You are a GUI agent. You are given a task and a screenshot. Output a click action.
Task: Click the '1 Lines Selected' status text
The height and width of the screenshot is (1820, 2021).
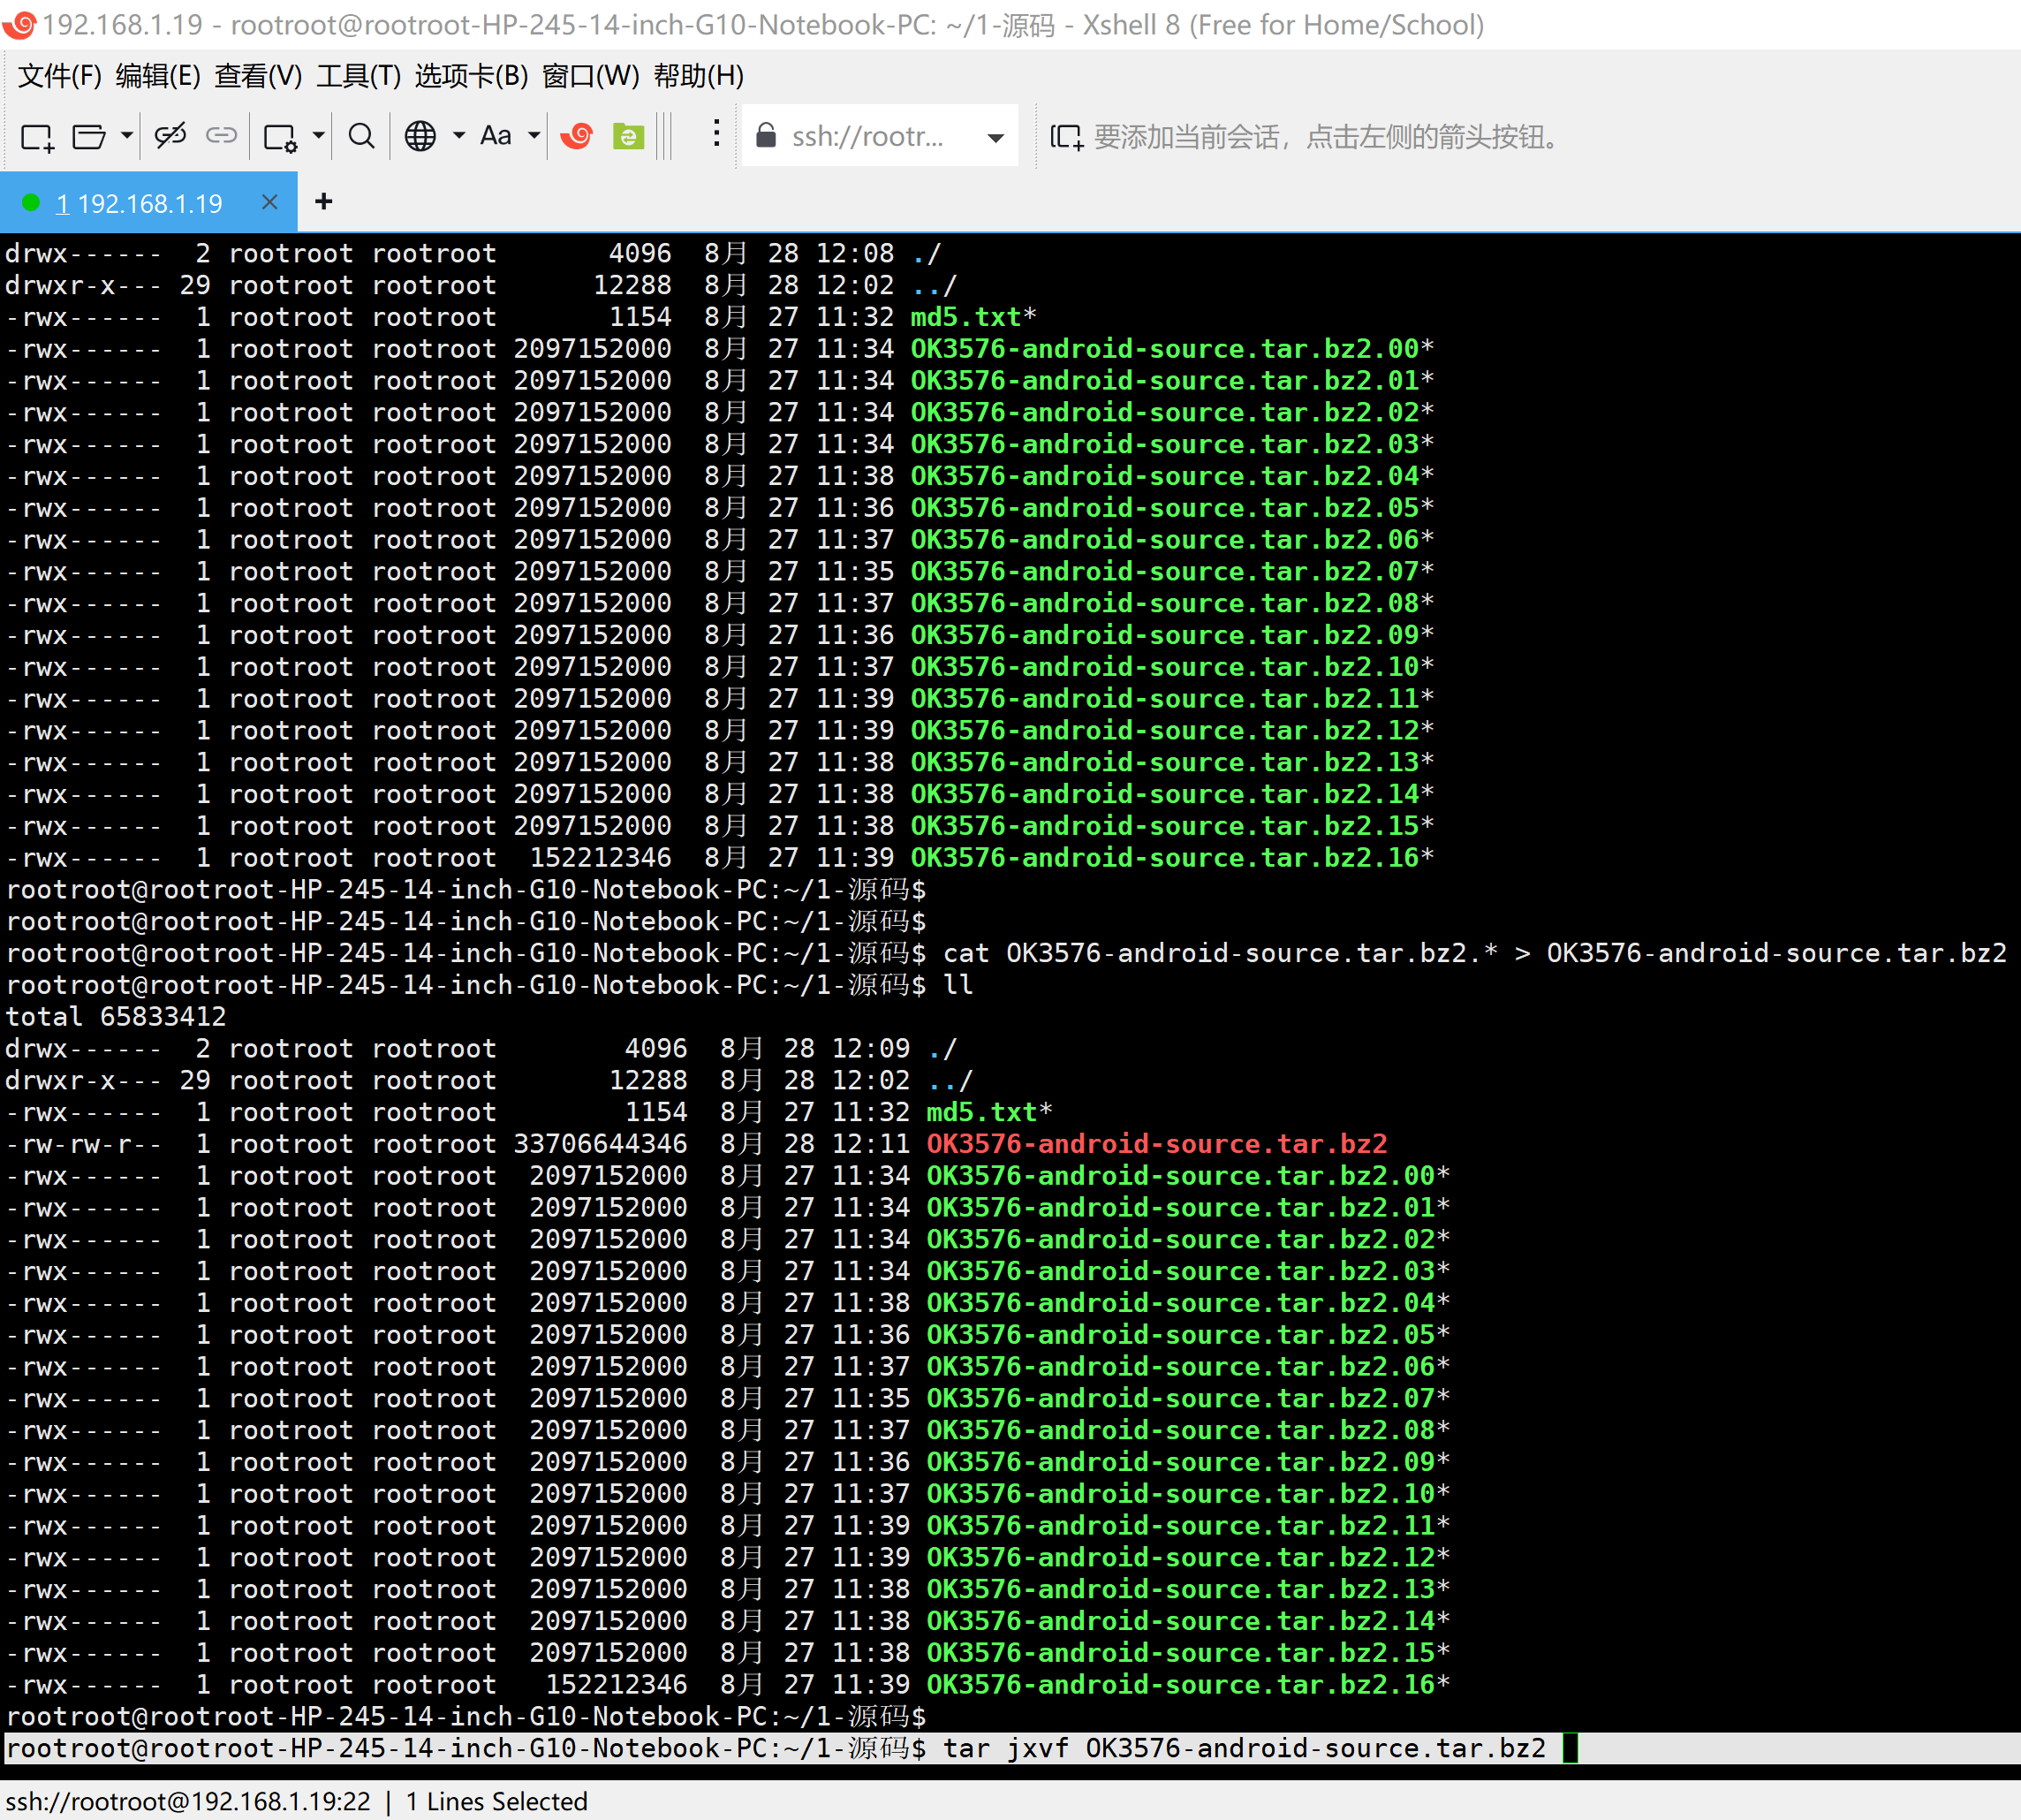coord(496,1801)
